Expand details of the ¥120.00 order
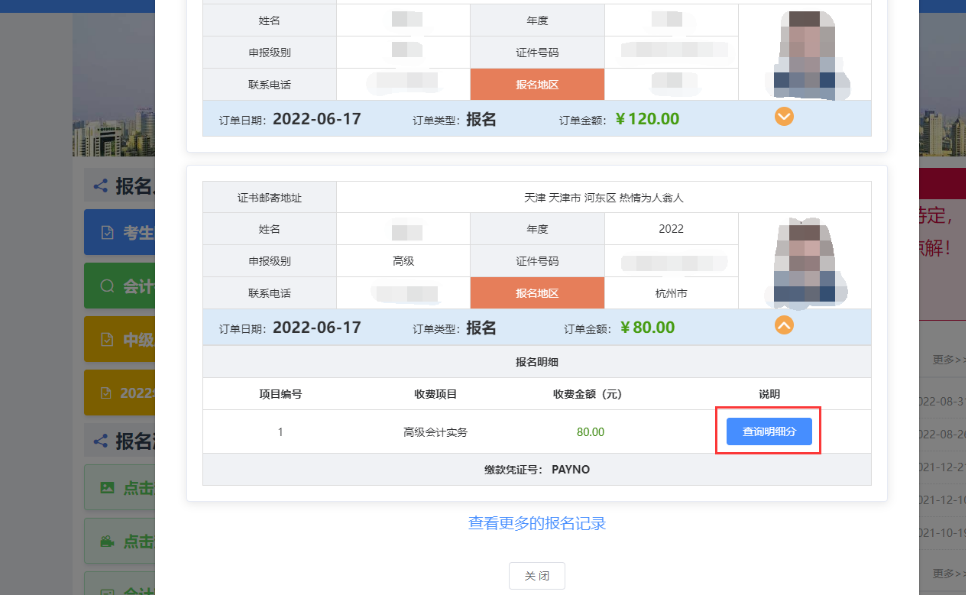The image size is (966, 595). pos(785,117)
